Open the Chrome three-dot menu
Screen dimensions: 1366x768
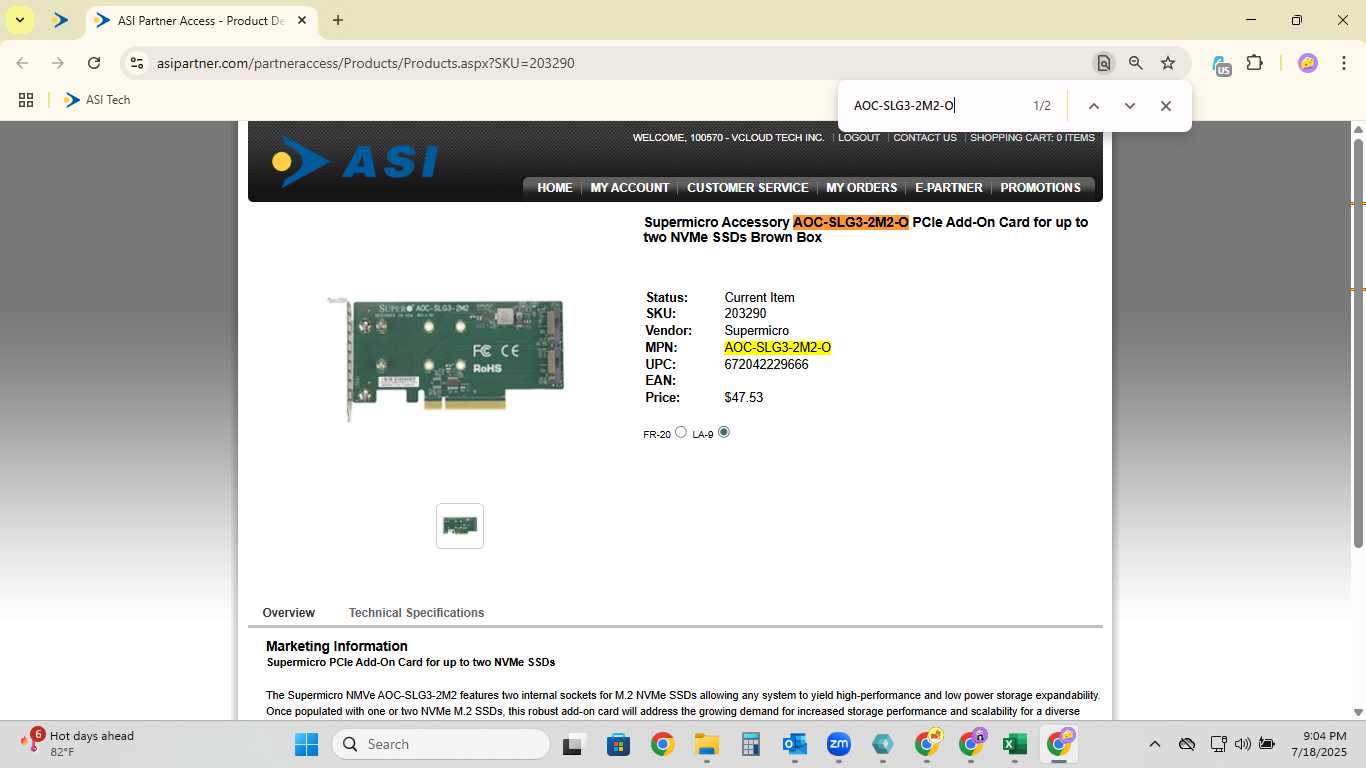pyautogui.click(x=1343, y=63)
